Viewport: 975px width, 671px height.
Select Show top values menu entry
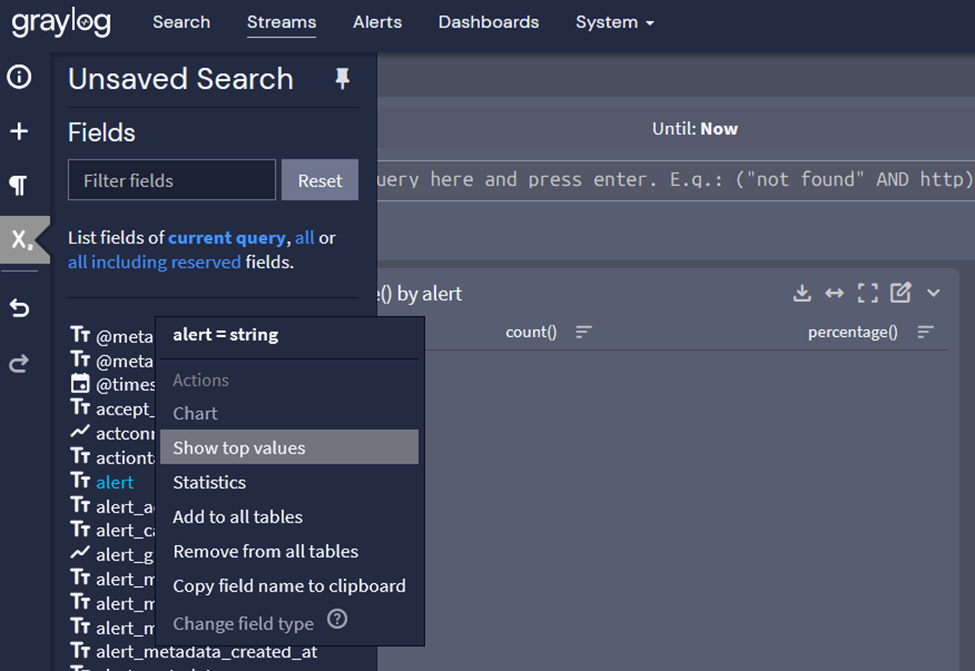(239, 448)
